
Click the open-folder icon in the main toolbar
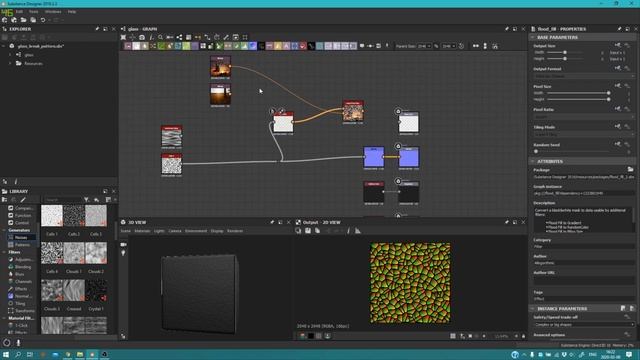[24, 20]
